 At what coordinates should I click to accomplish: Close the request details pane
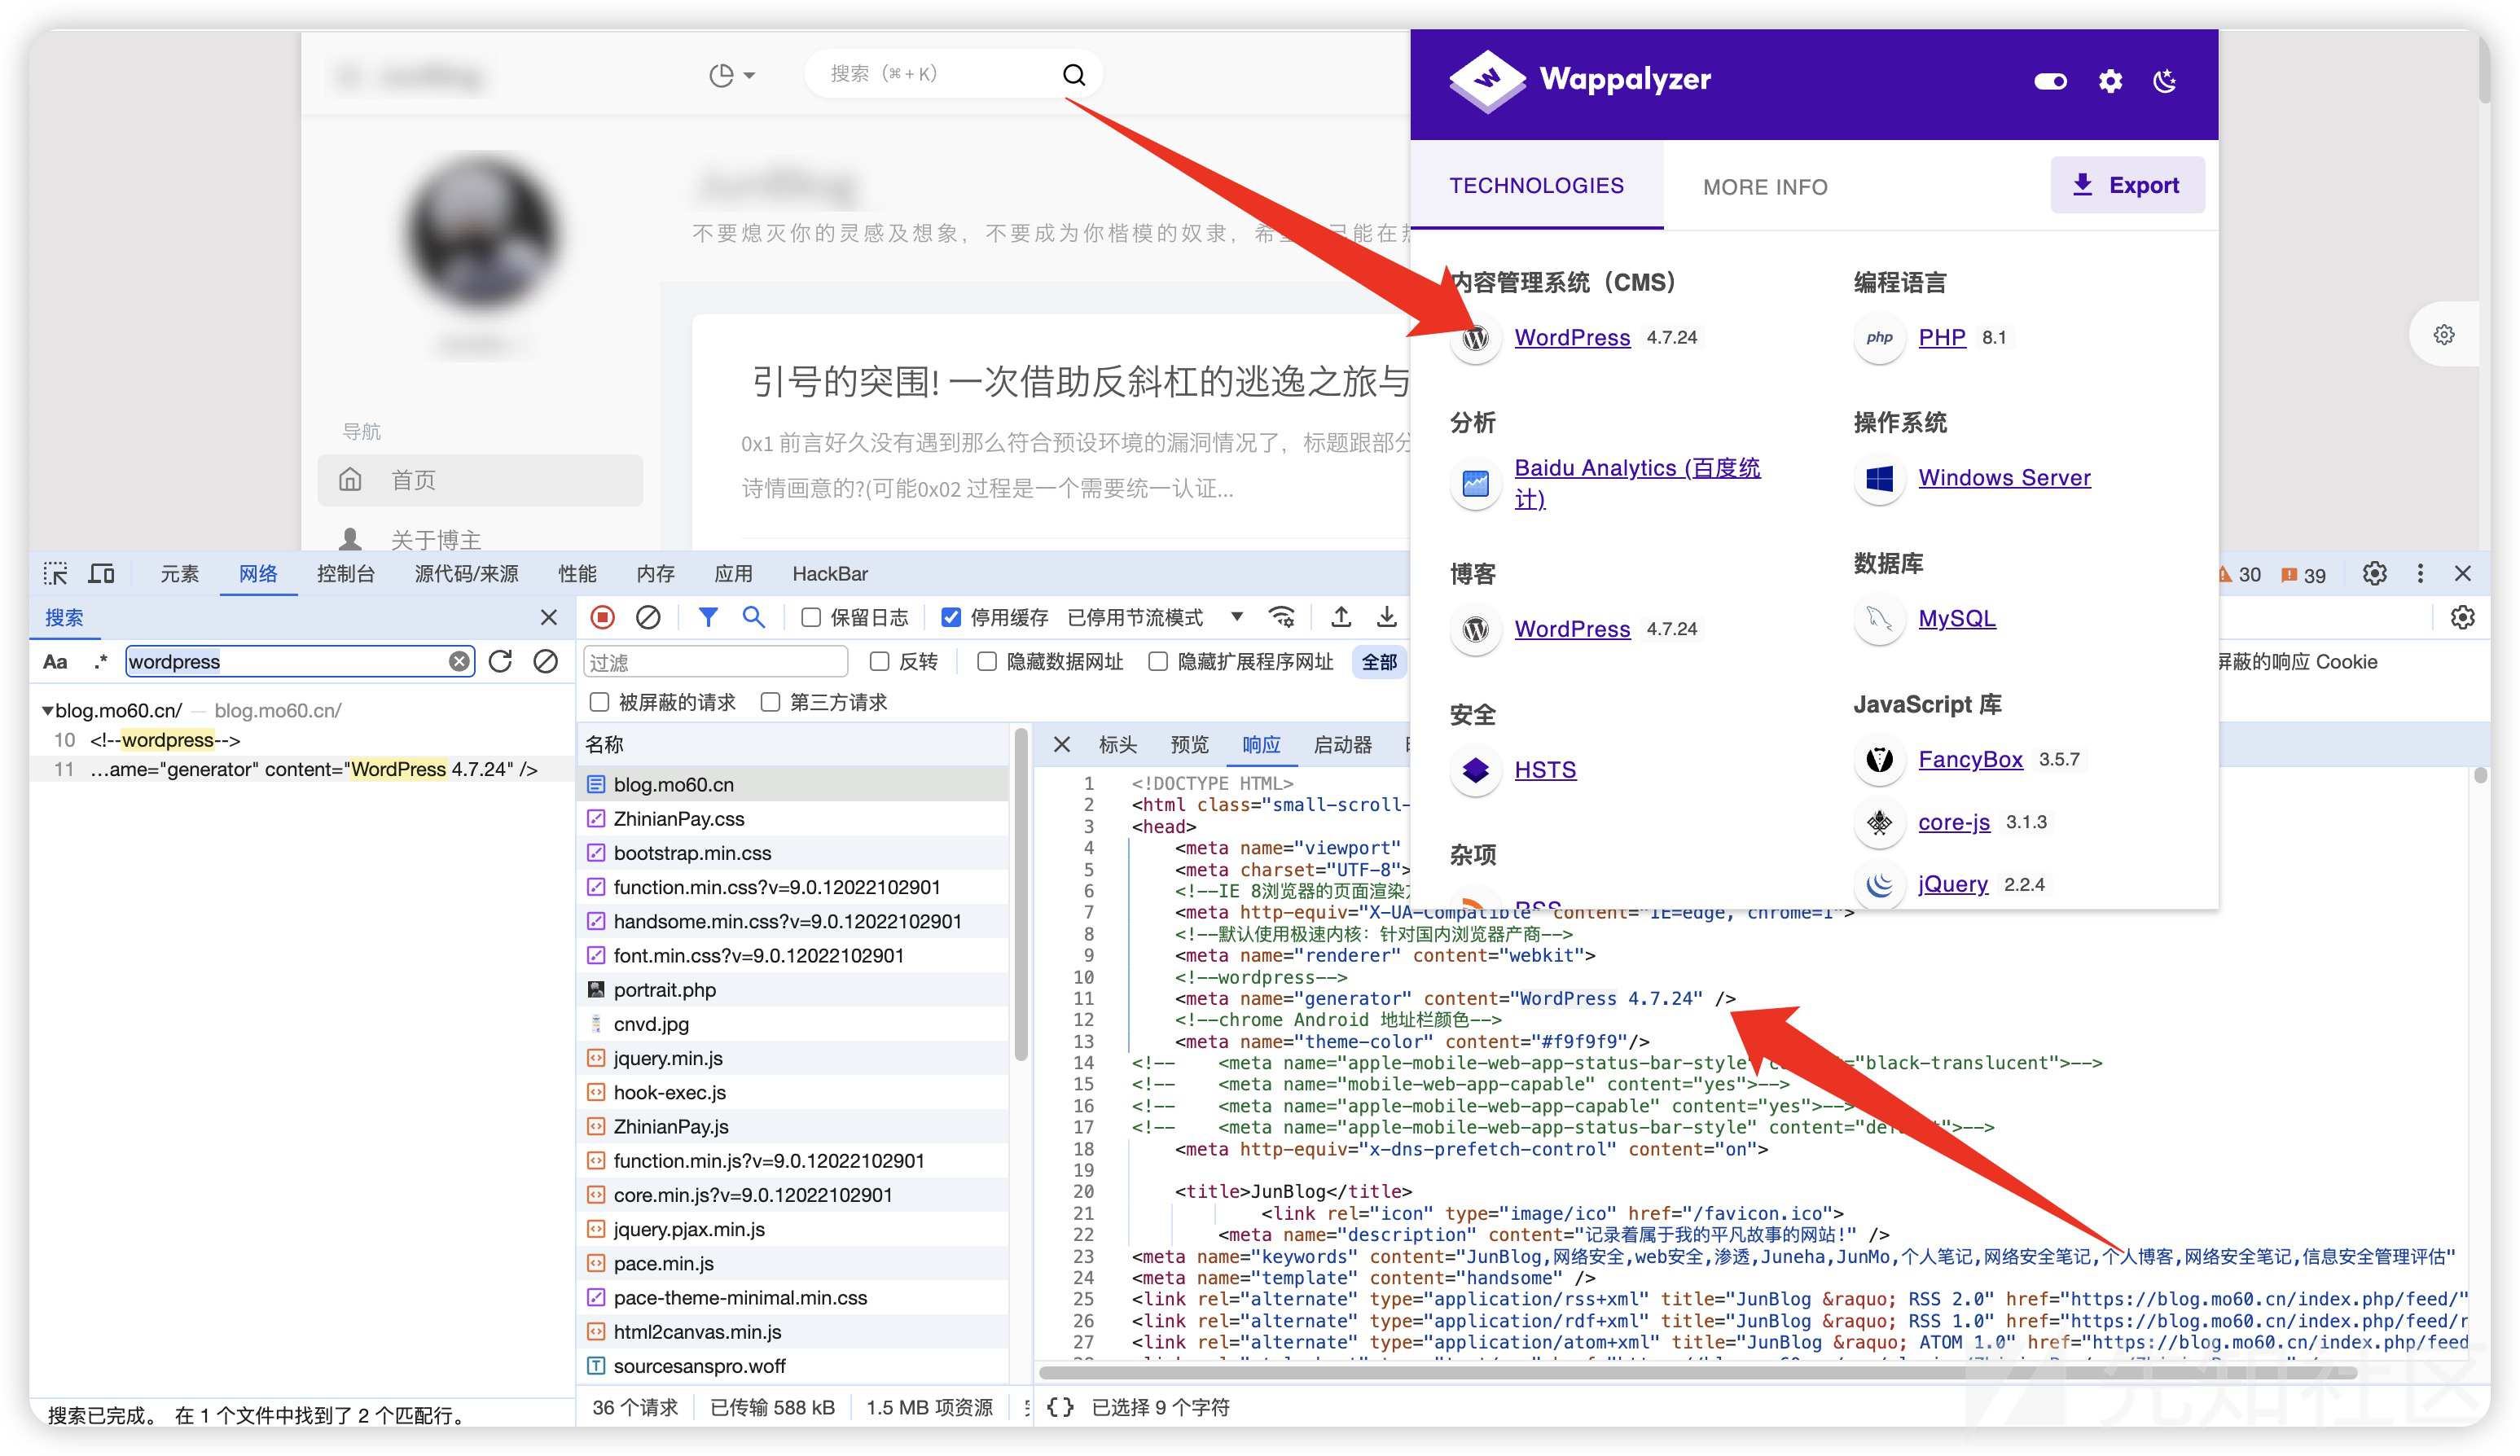[1062, 745]
